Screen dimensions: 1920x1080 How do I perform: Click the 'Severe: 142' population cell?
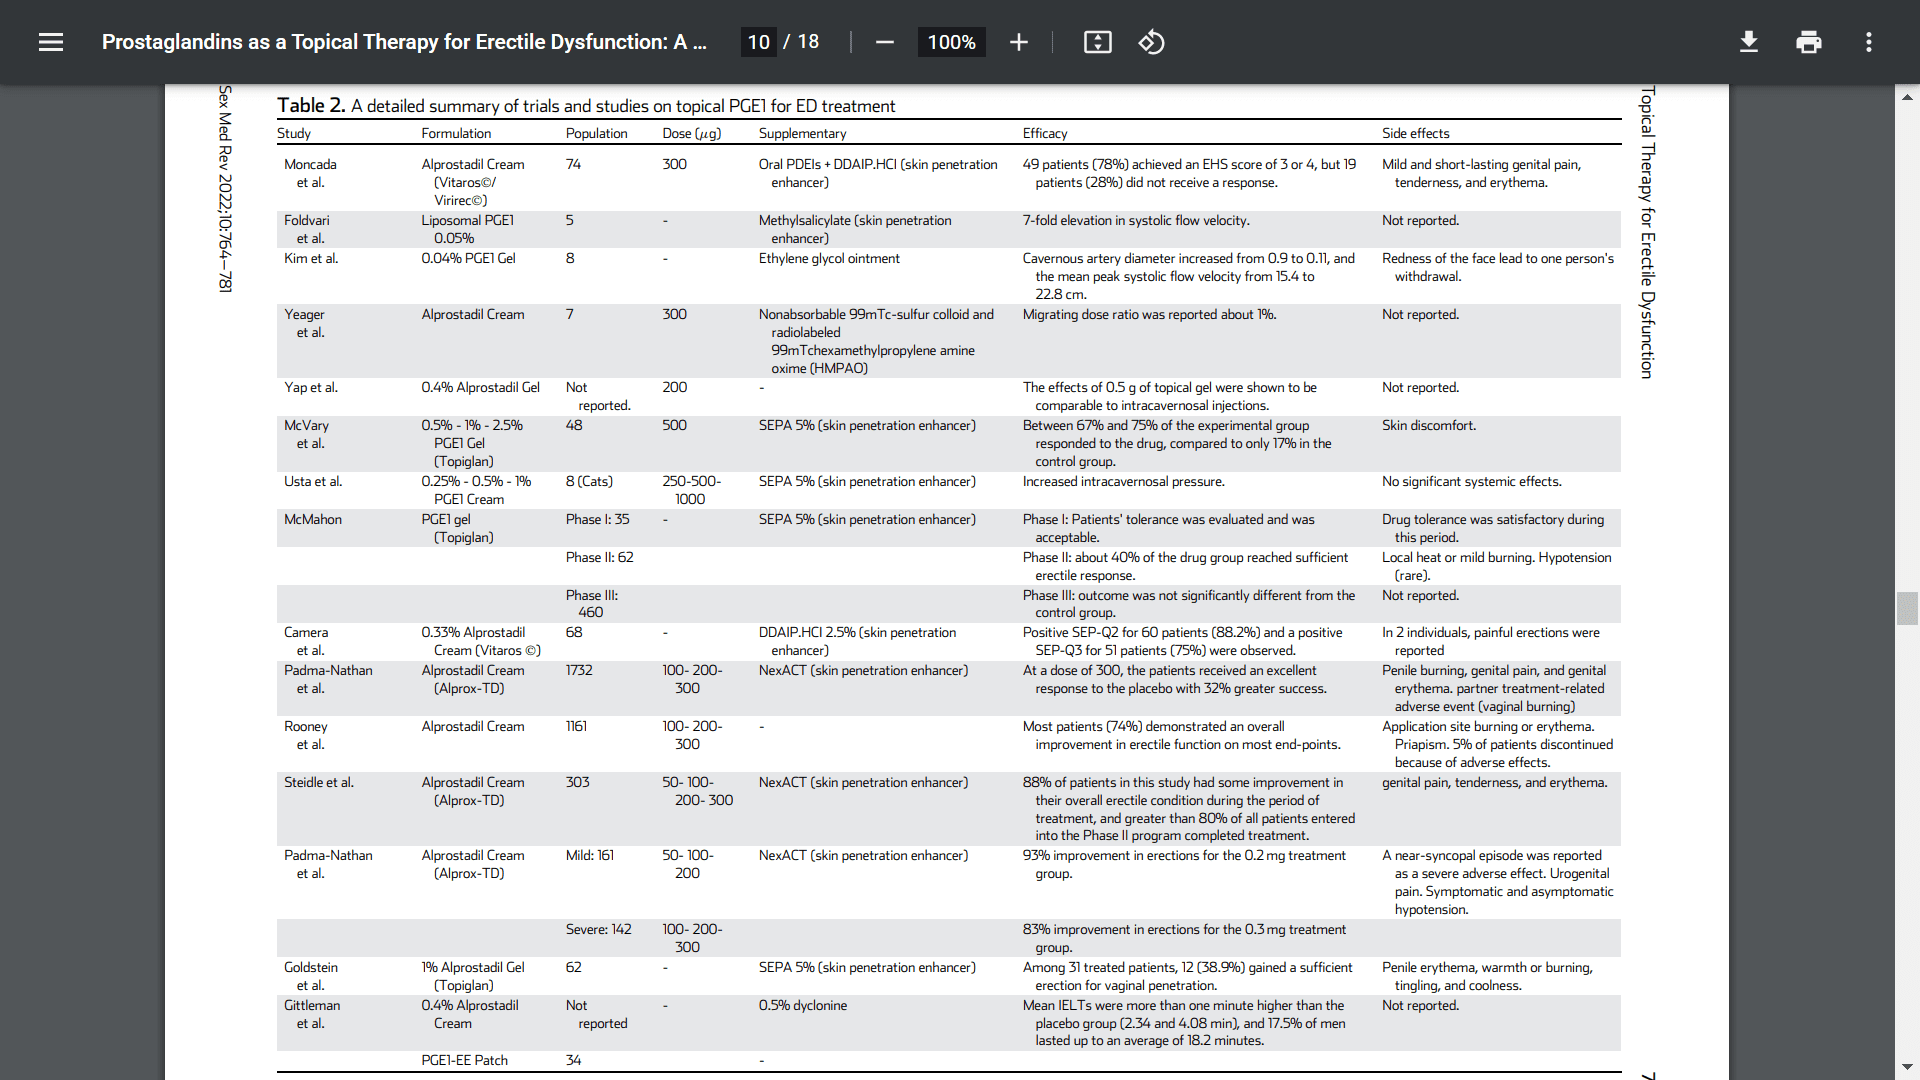click(x=598, y=929)
